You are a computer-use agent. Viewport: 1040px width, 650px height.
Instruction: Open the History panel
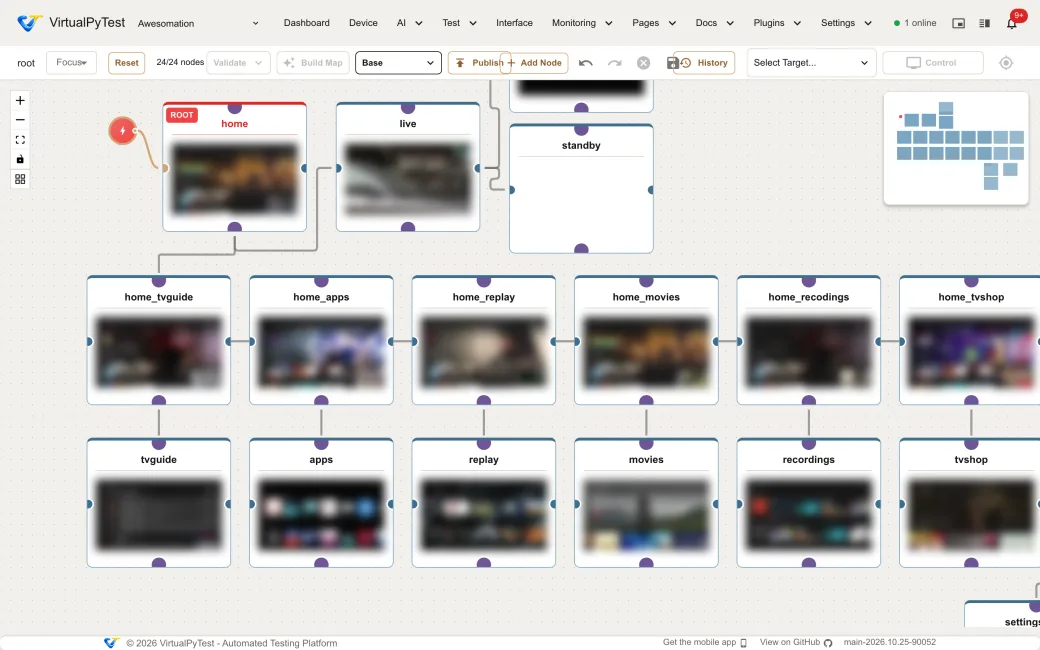tap(704, 63)
